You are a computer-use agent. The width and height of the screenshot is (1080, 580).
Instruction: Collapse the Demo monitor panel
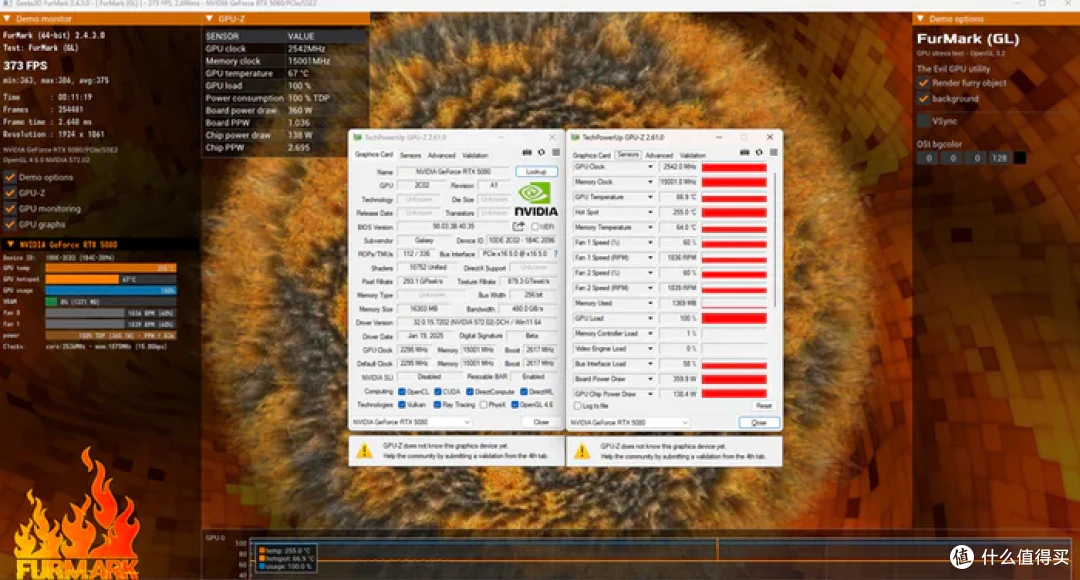click(x=7, y=19)
